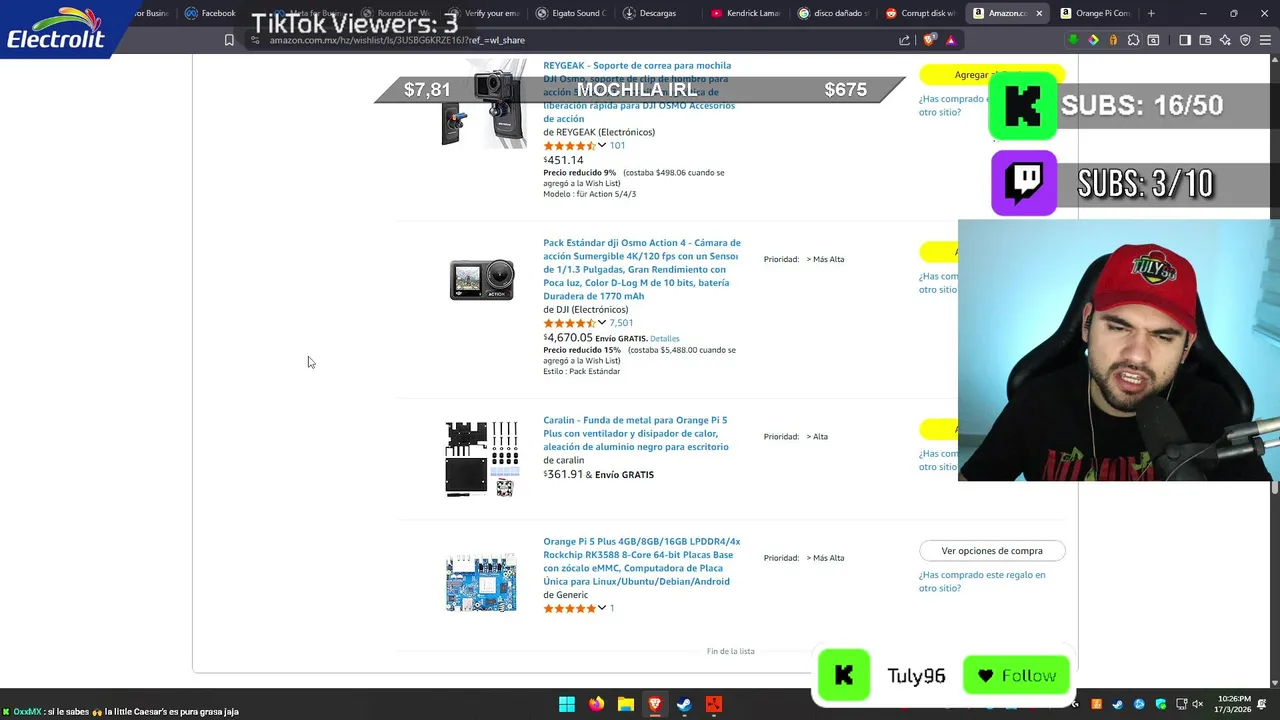Image resolution: width=1280 pixels, height=720 pixels.
Task: Click the network display tray icon
Action: [x=1182, y=705]
